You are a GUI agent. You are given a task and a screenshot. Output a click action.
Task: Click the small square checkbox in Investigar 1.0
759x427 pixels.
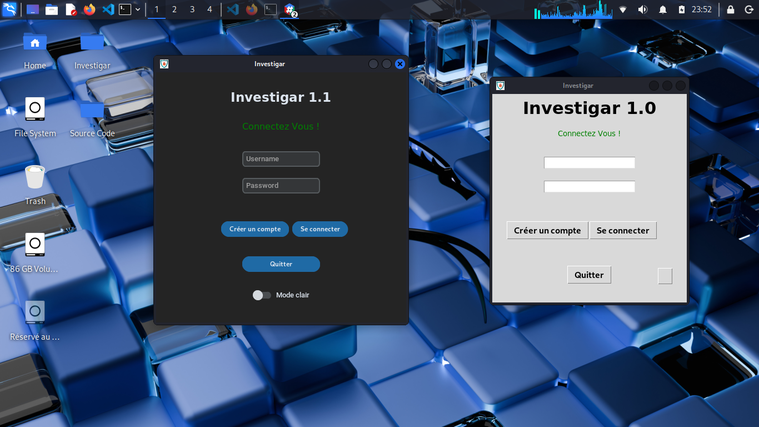pyautogui.click(x=665, y=275)
